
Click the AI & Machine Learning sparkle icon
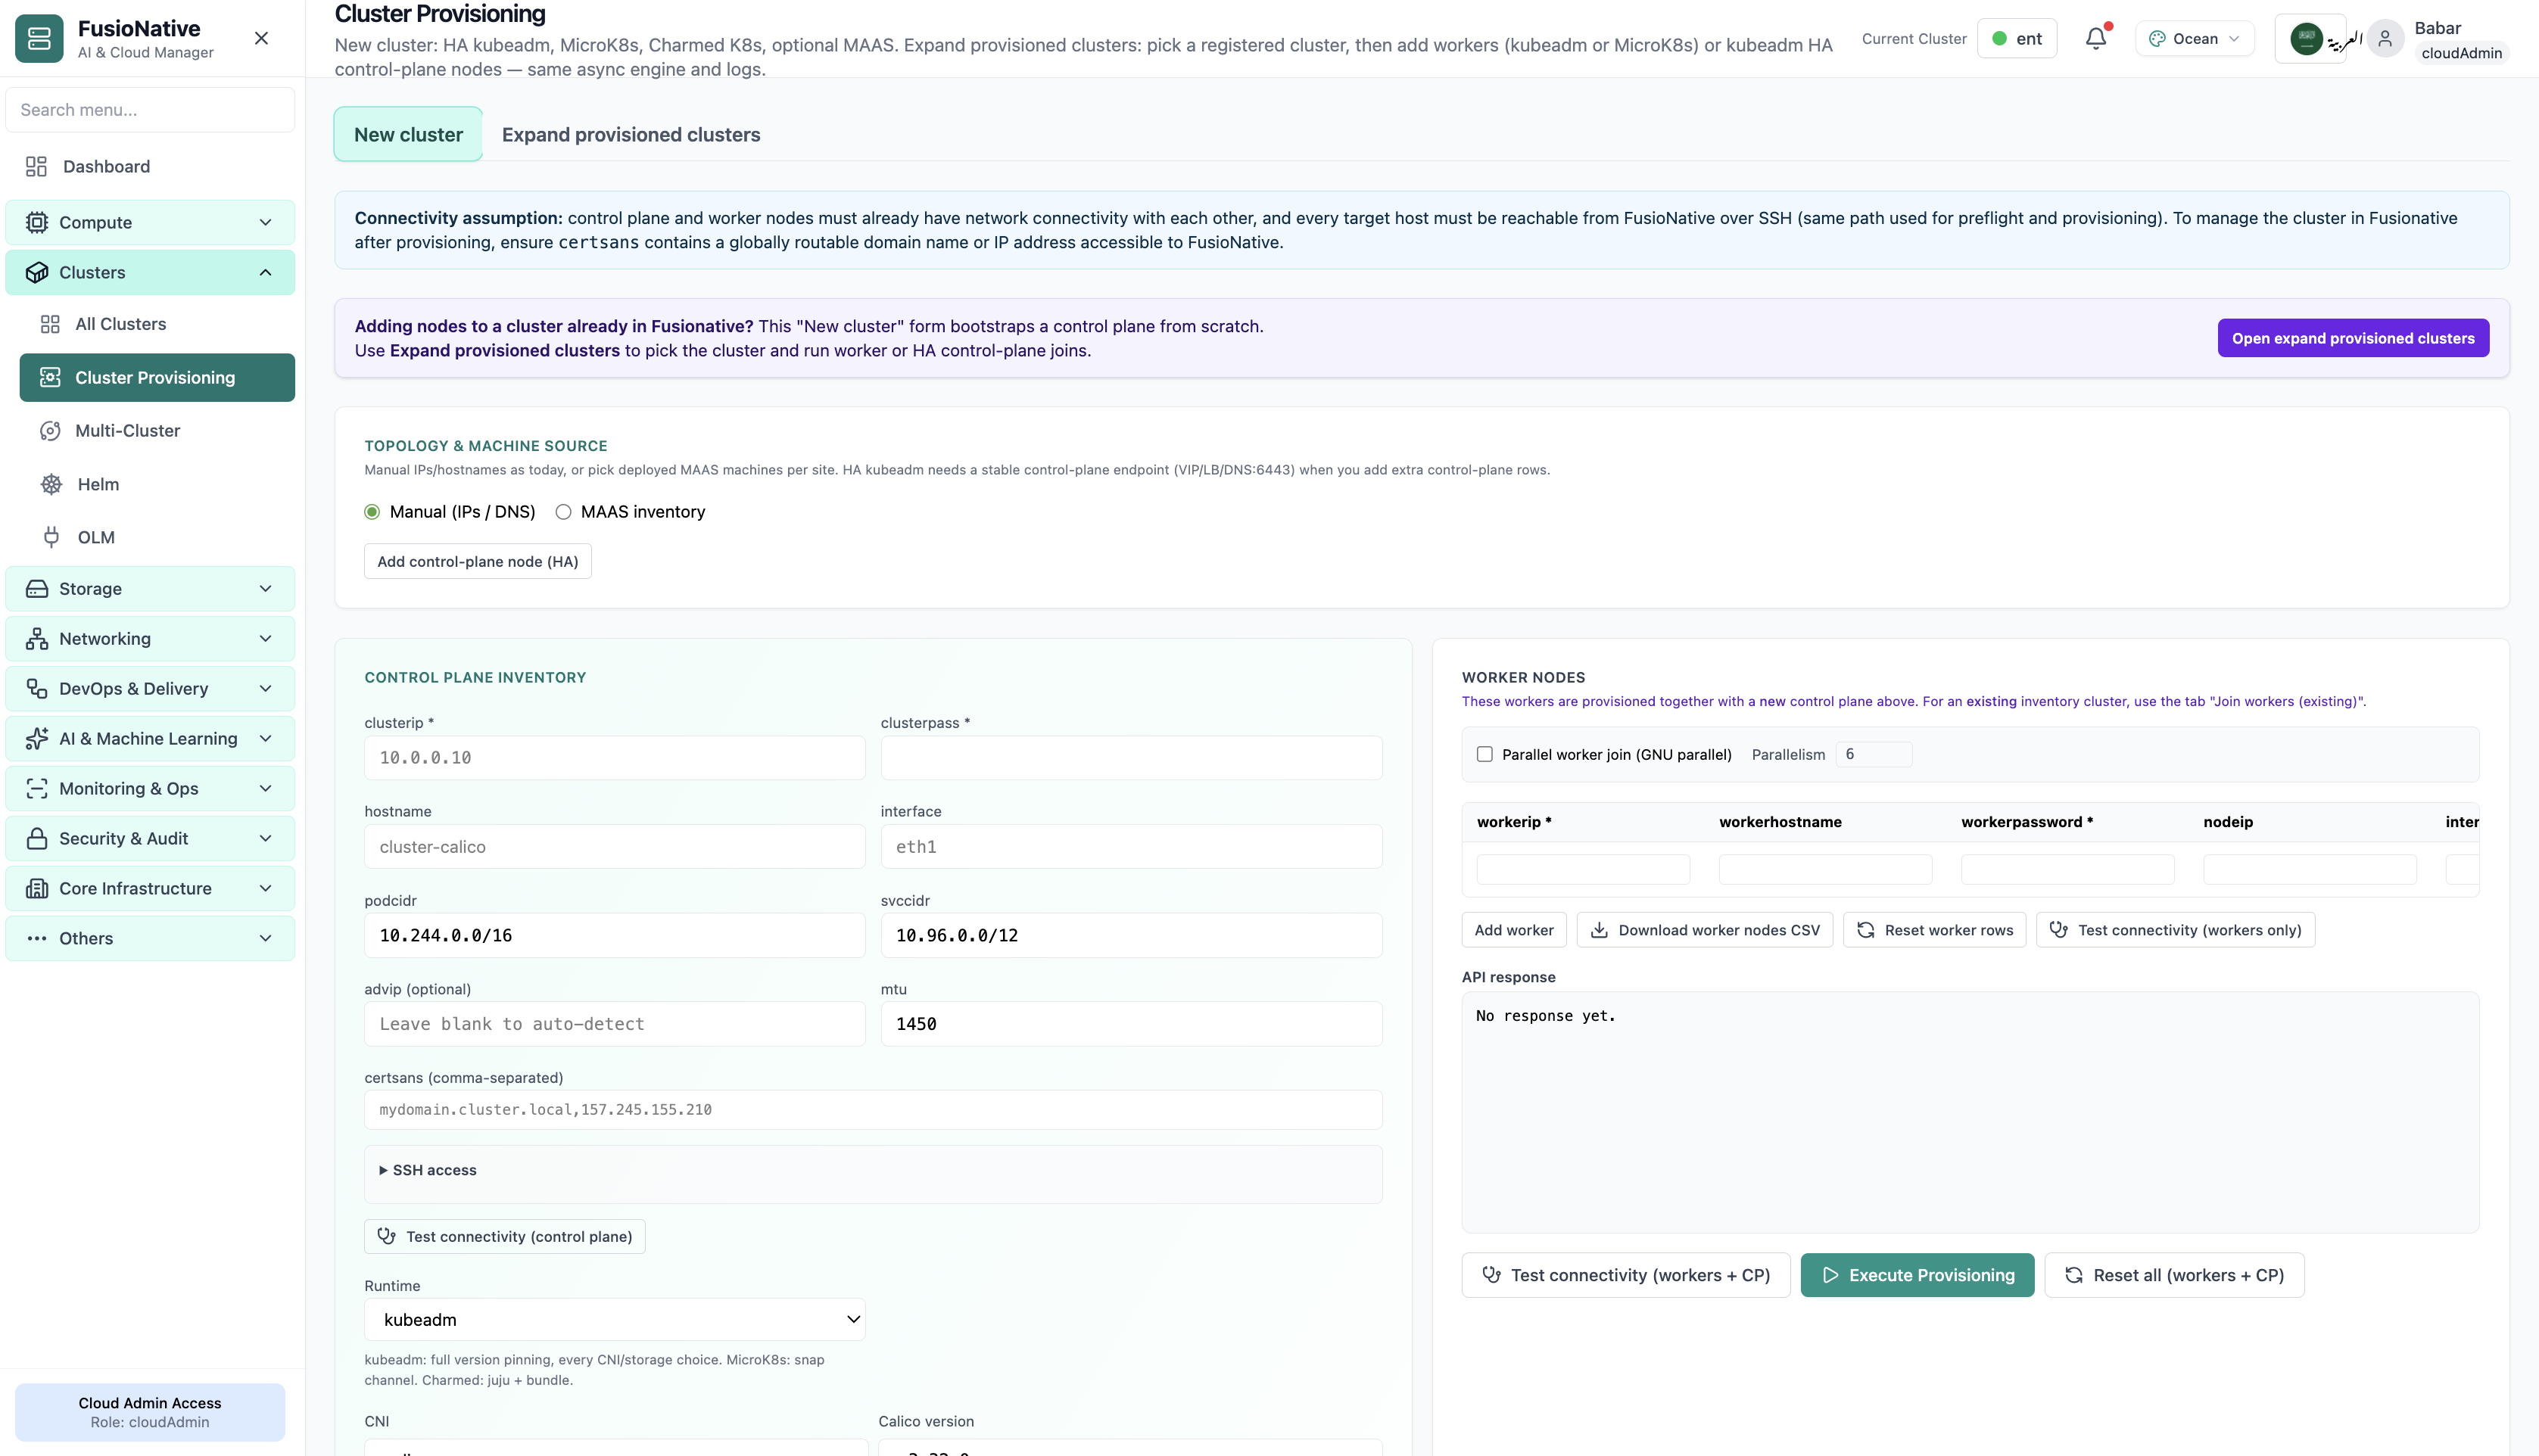[37, 738]
